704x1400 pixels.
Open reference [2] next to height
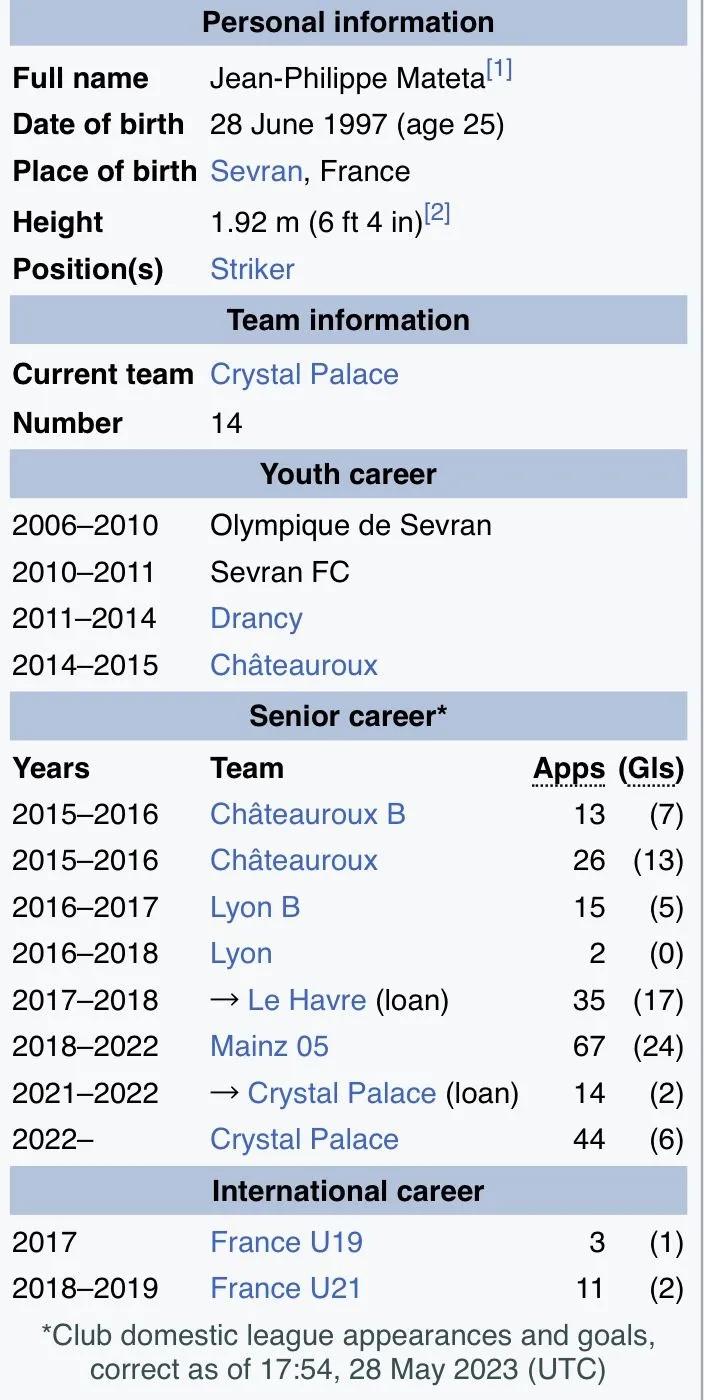tap(437, 214)
